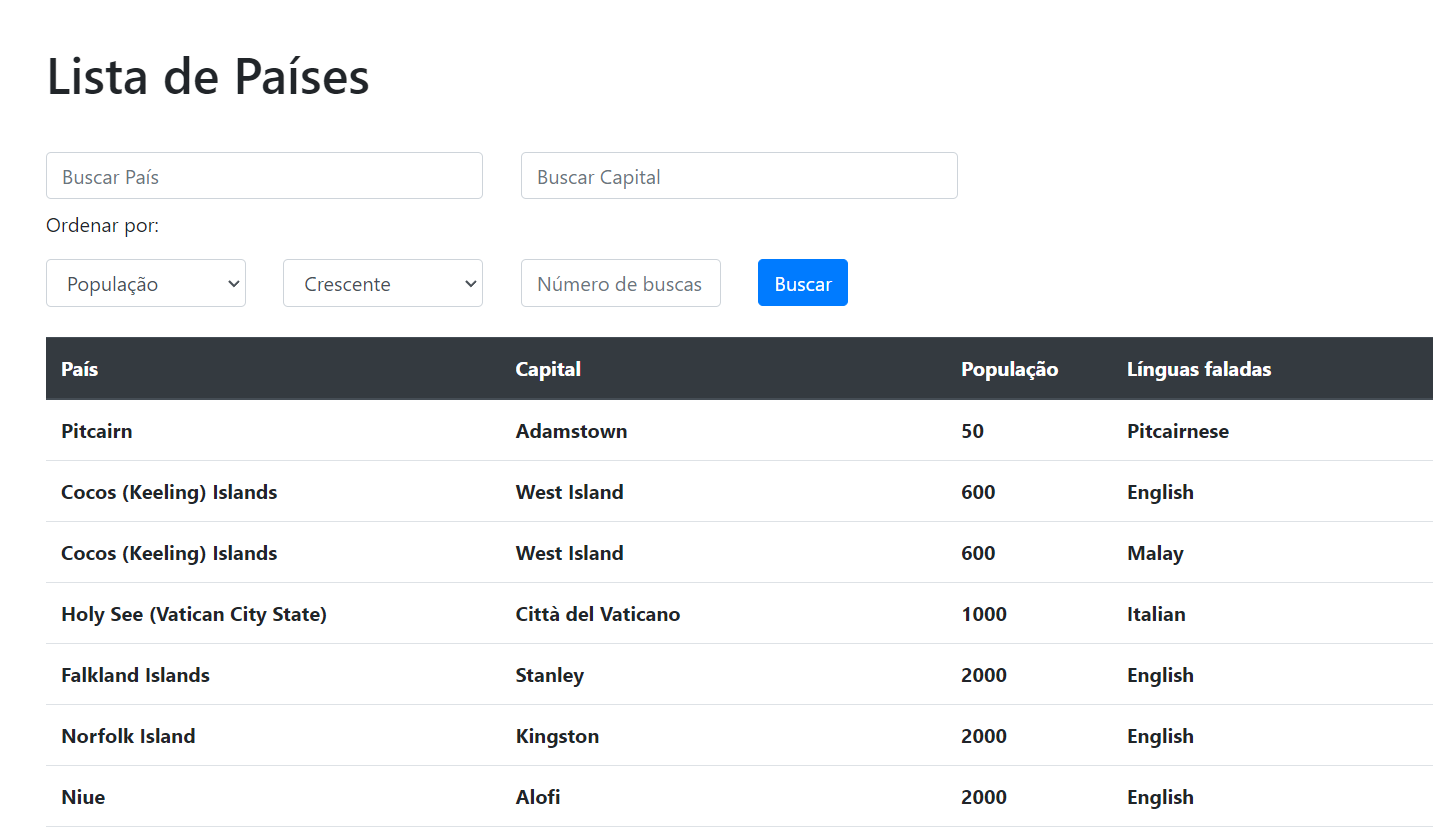Image resolution: width=1443 pixels, height=832 pixels.
Task: Click West Island in the Malay row
Action: 570,553
